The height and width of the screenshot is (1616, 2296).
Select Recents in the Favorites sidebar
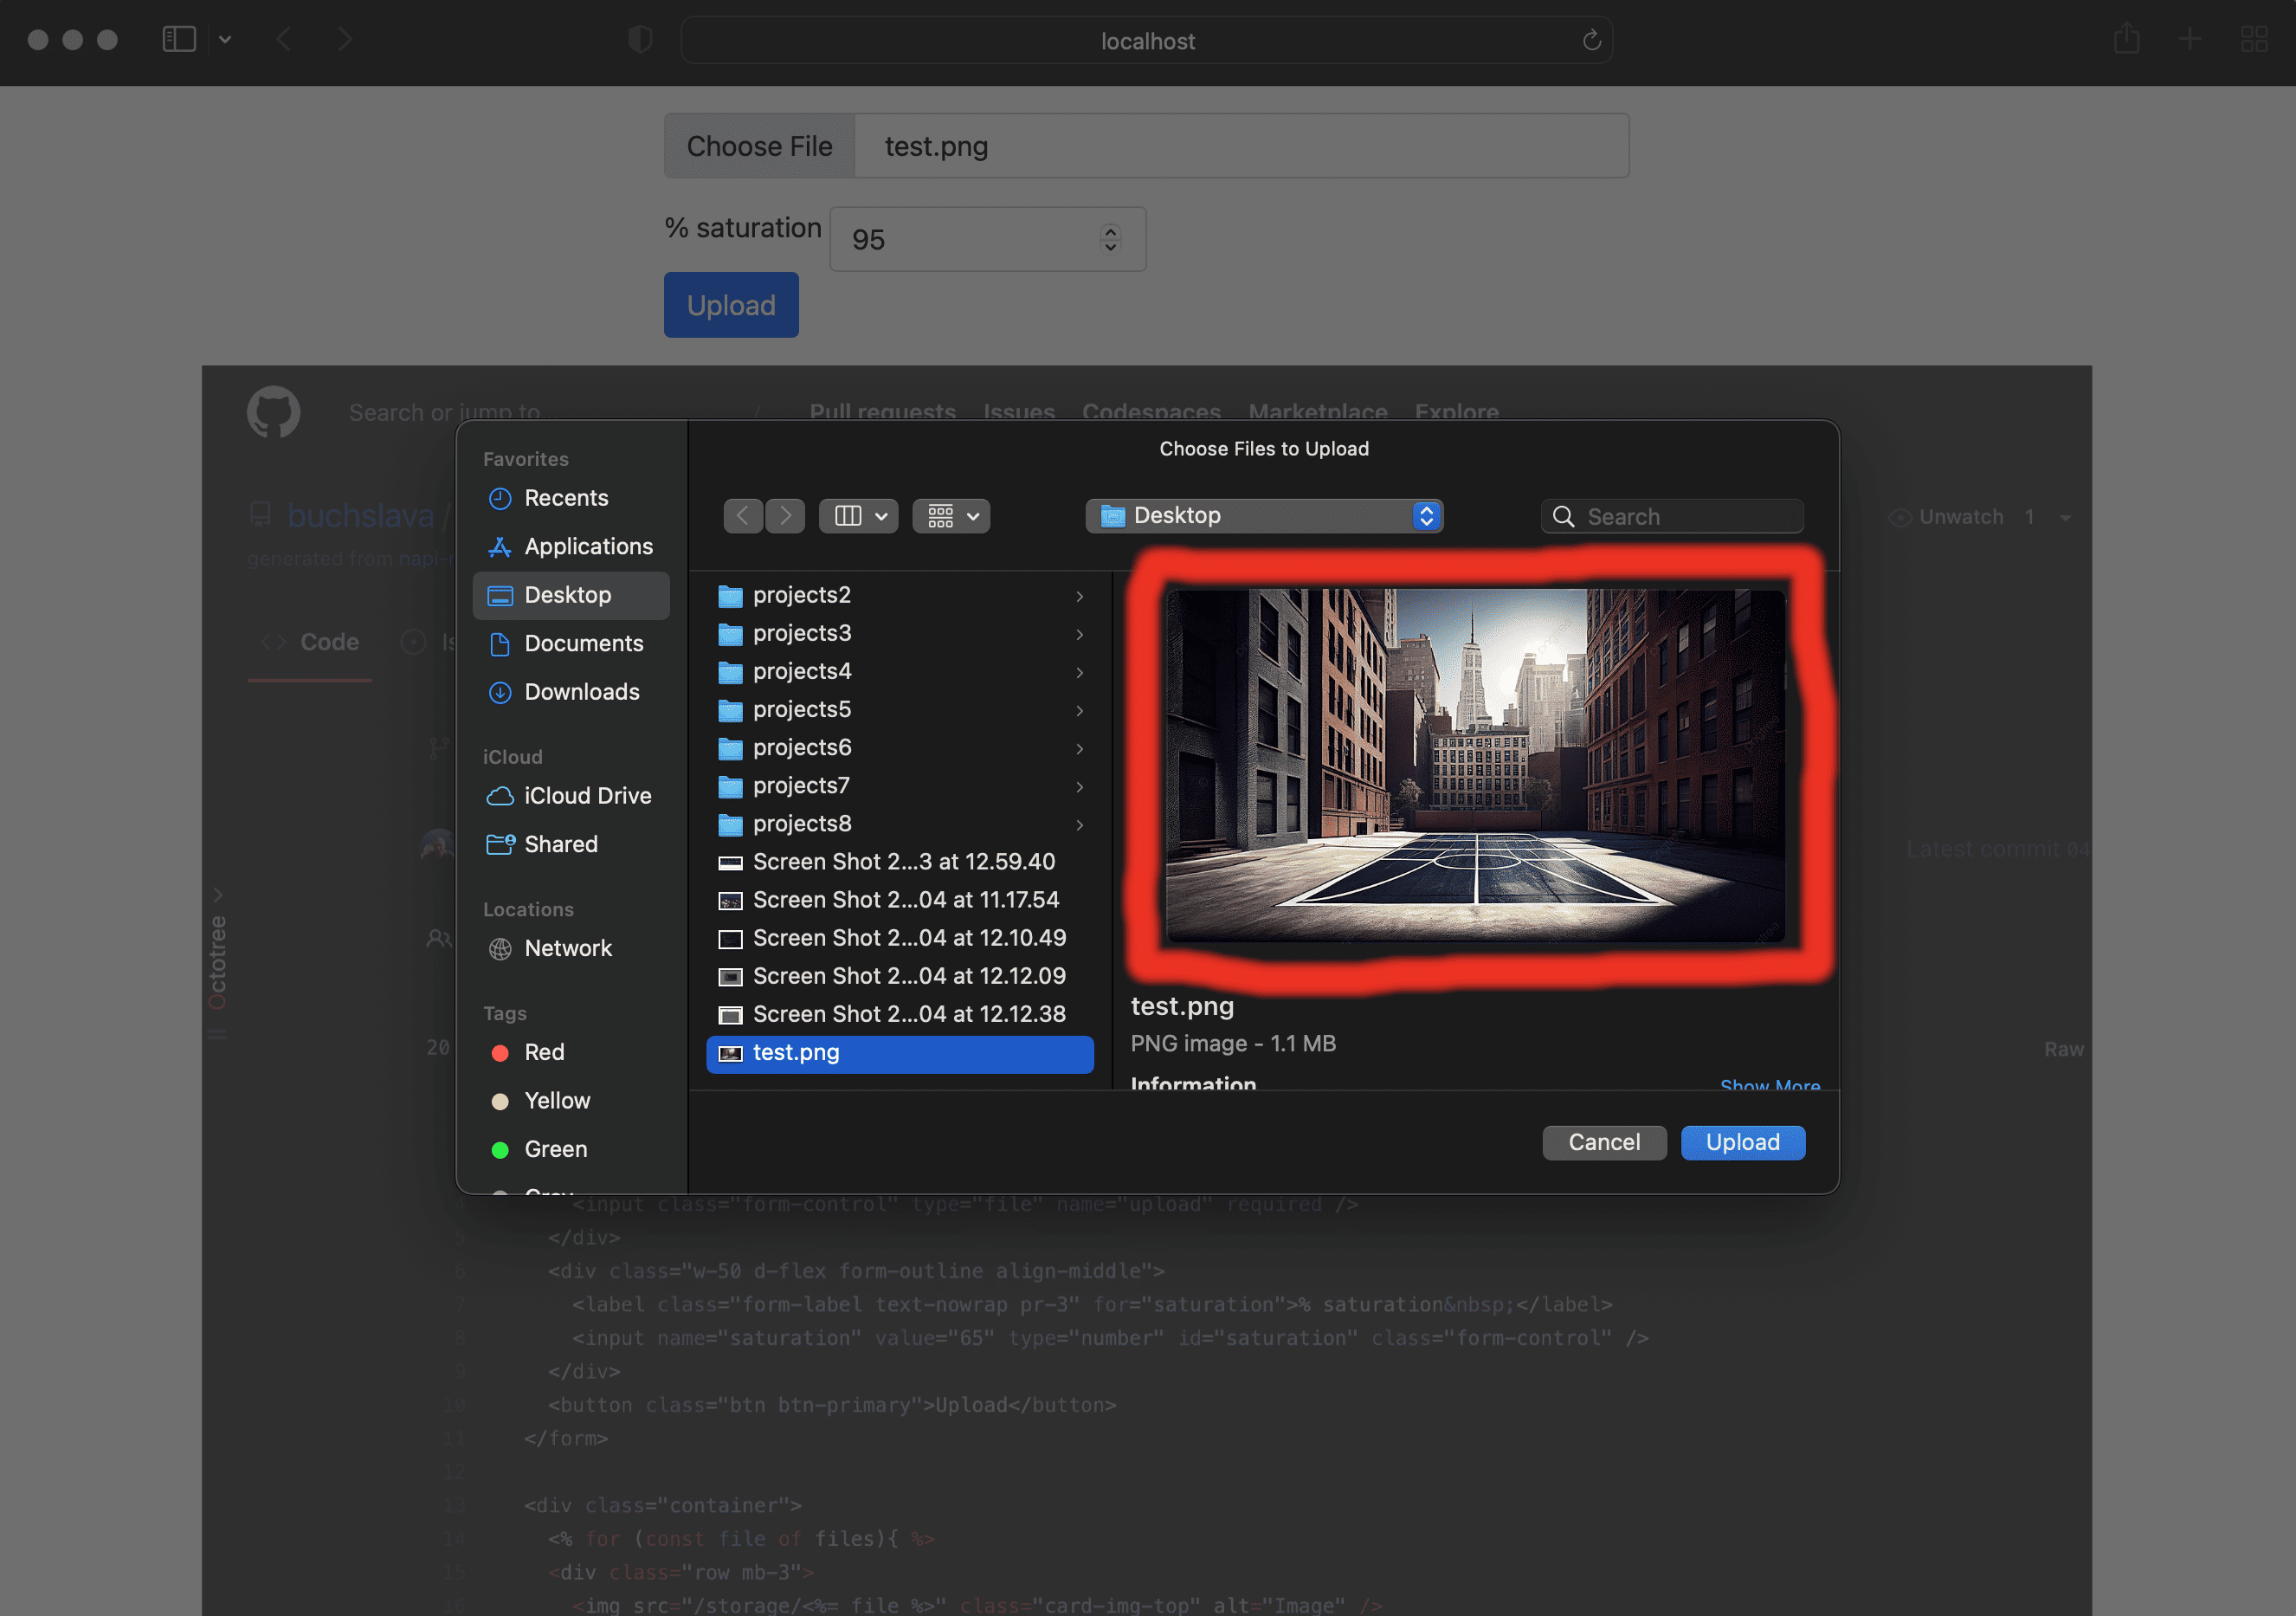[x=565, y=498]
